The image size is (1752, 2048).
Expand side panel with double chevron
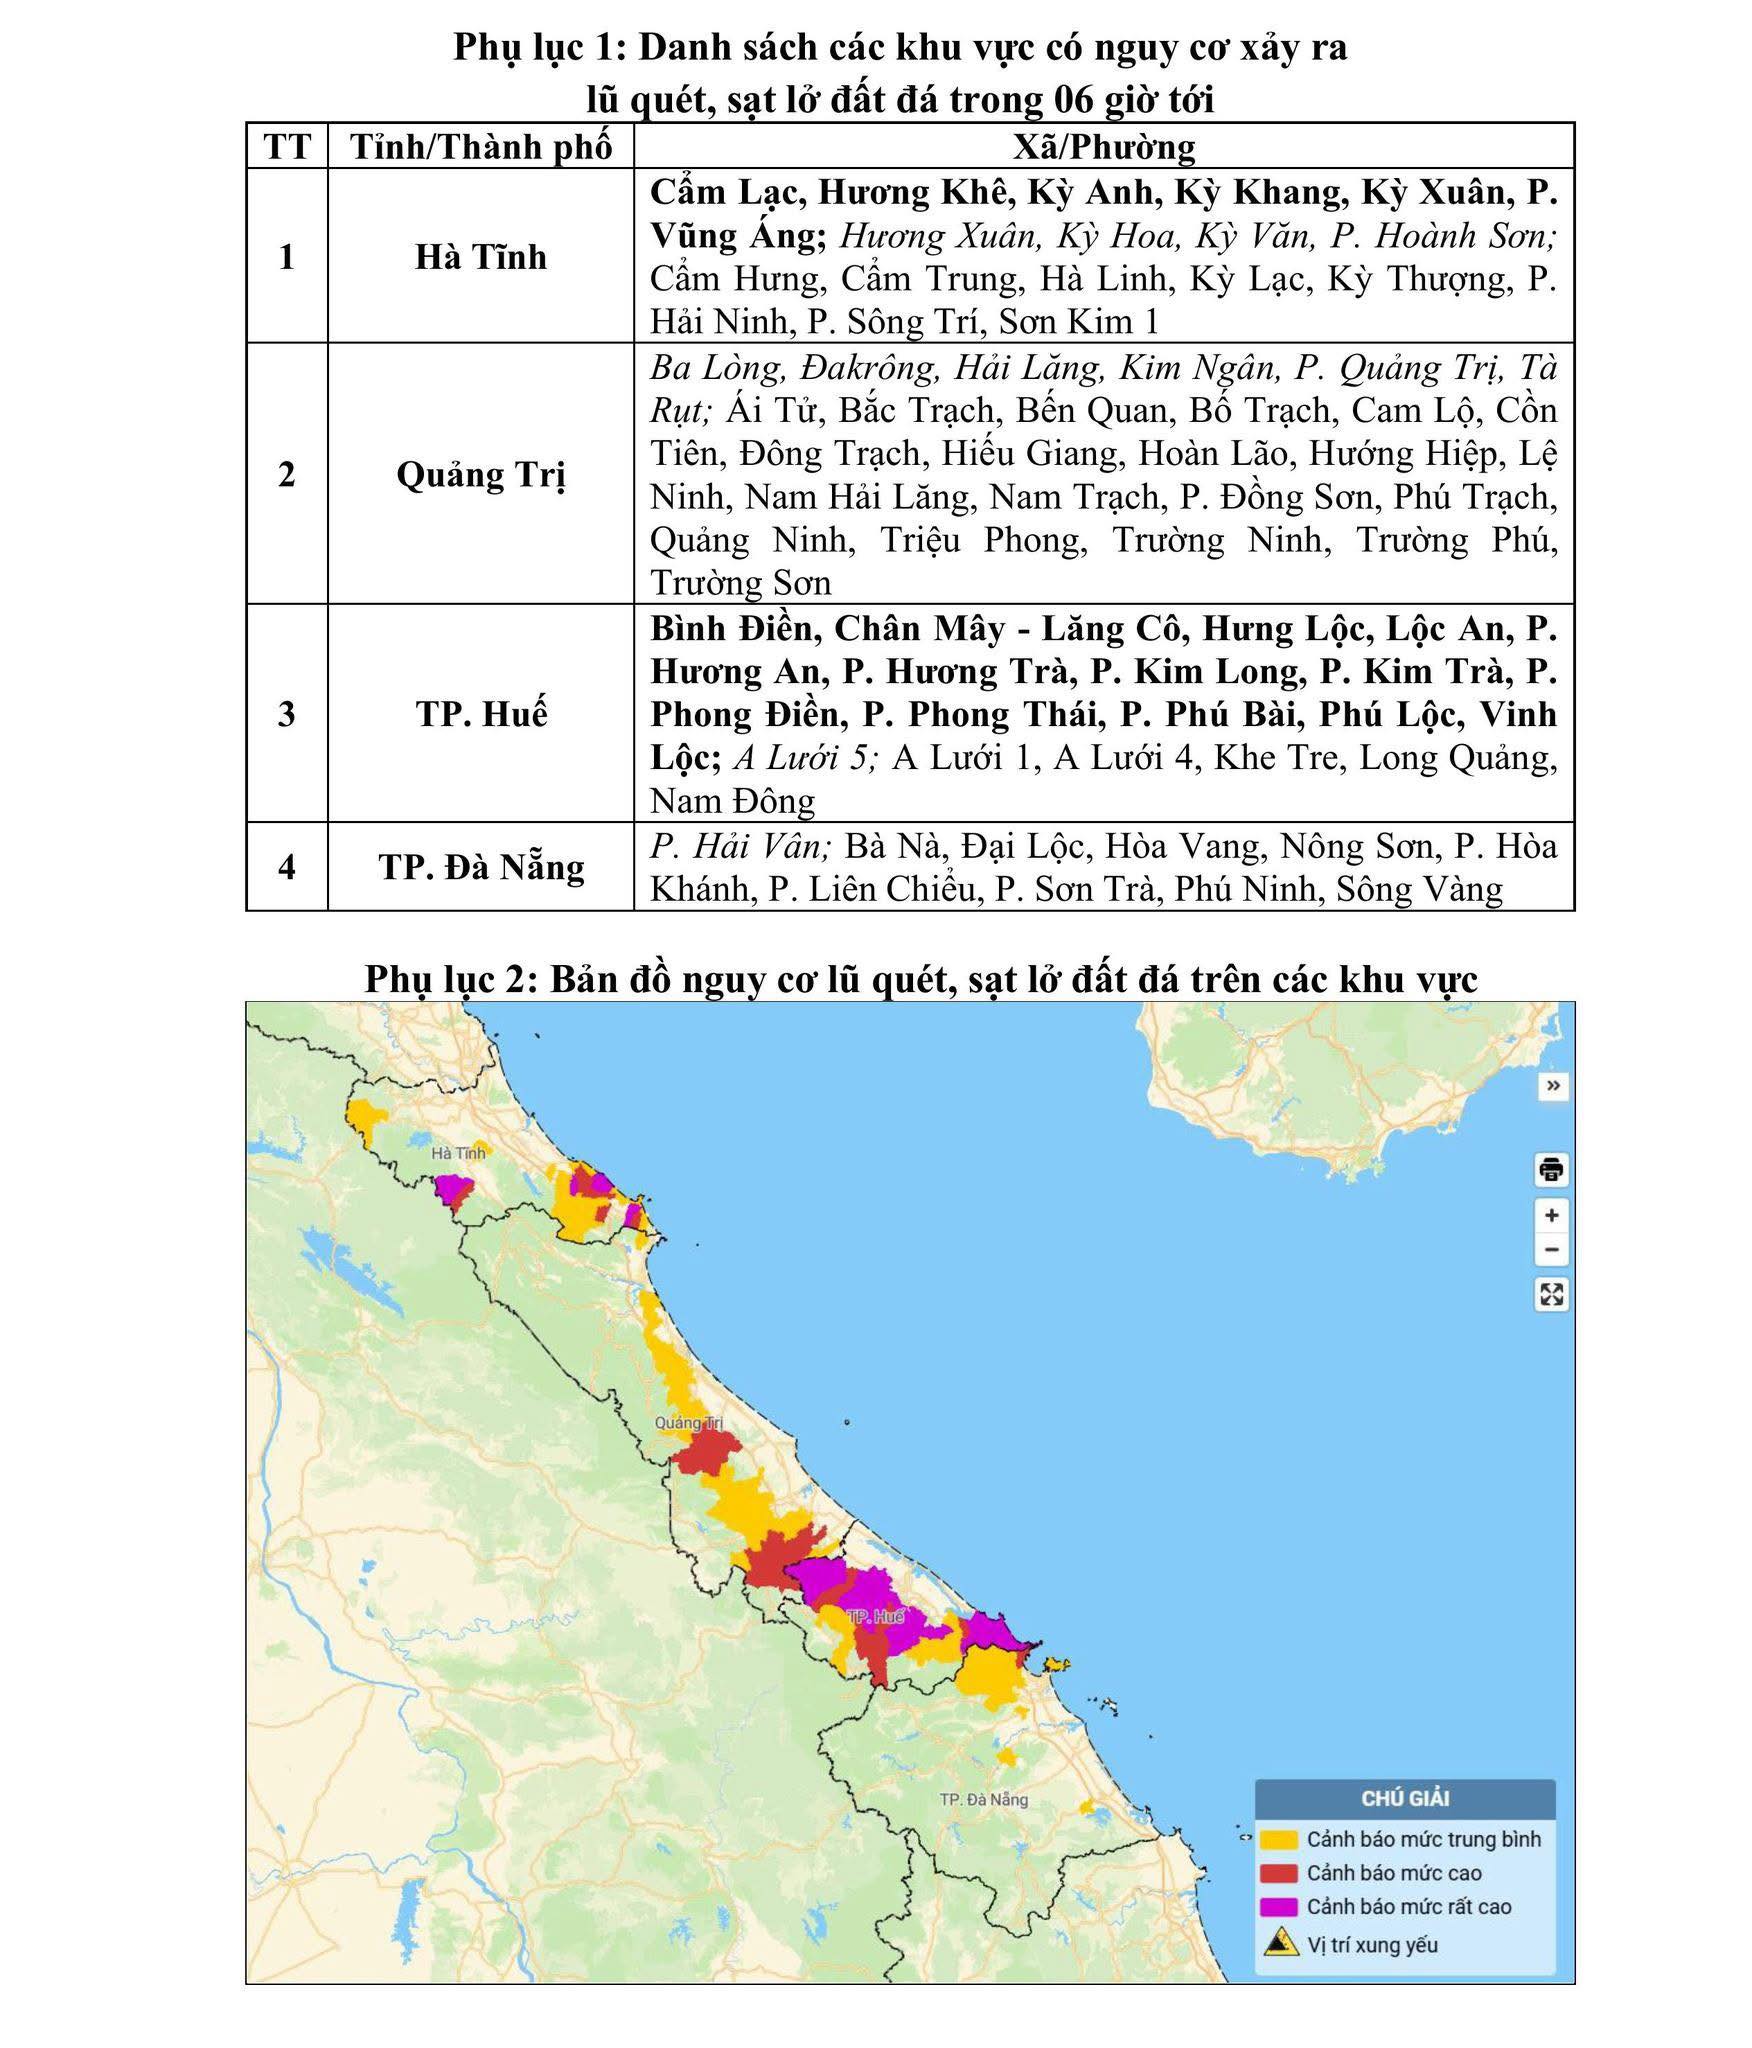pyautogui.click(x=1552, y=1086)
